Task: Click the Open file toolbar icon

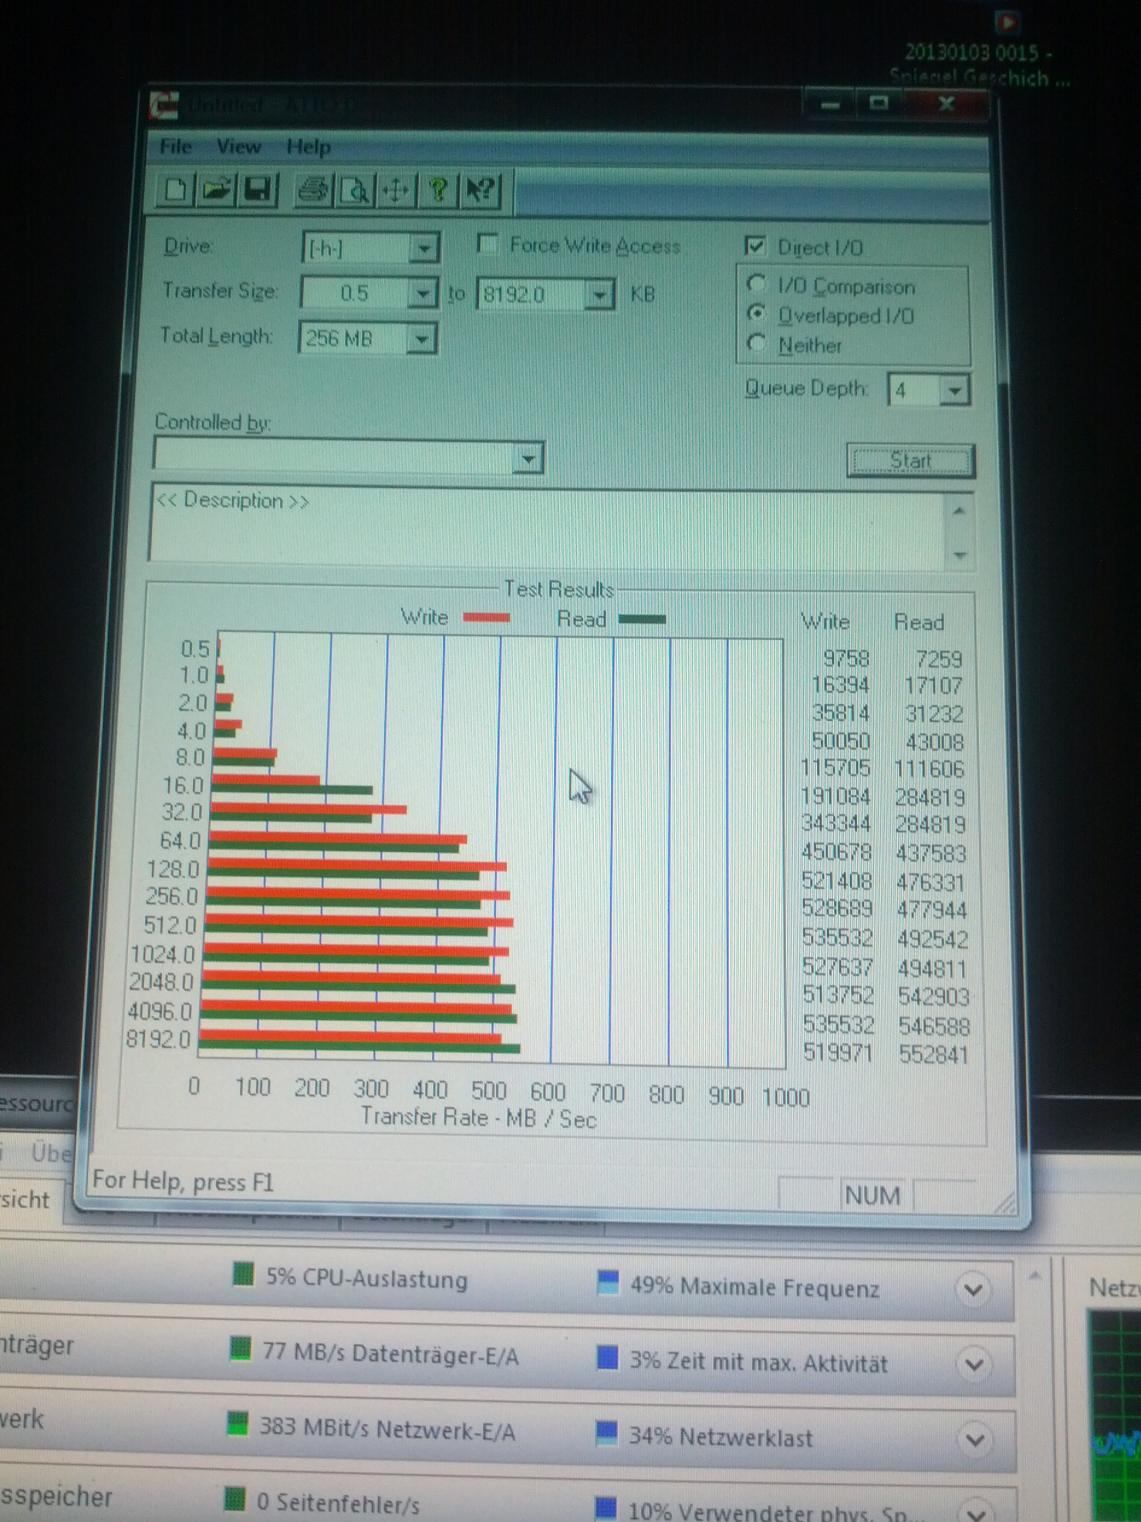Action: tap(217, 189)
